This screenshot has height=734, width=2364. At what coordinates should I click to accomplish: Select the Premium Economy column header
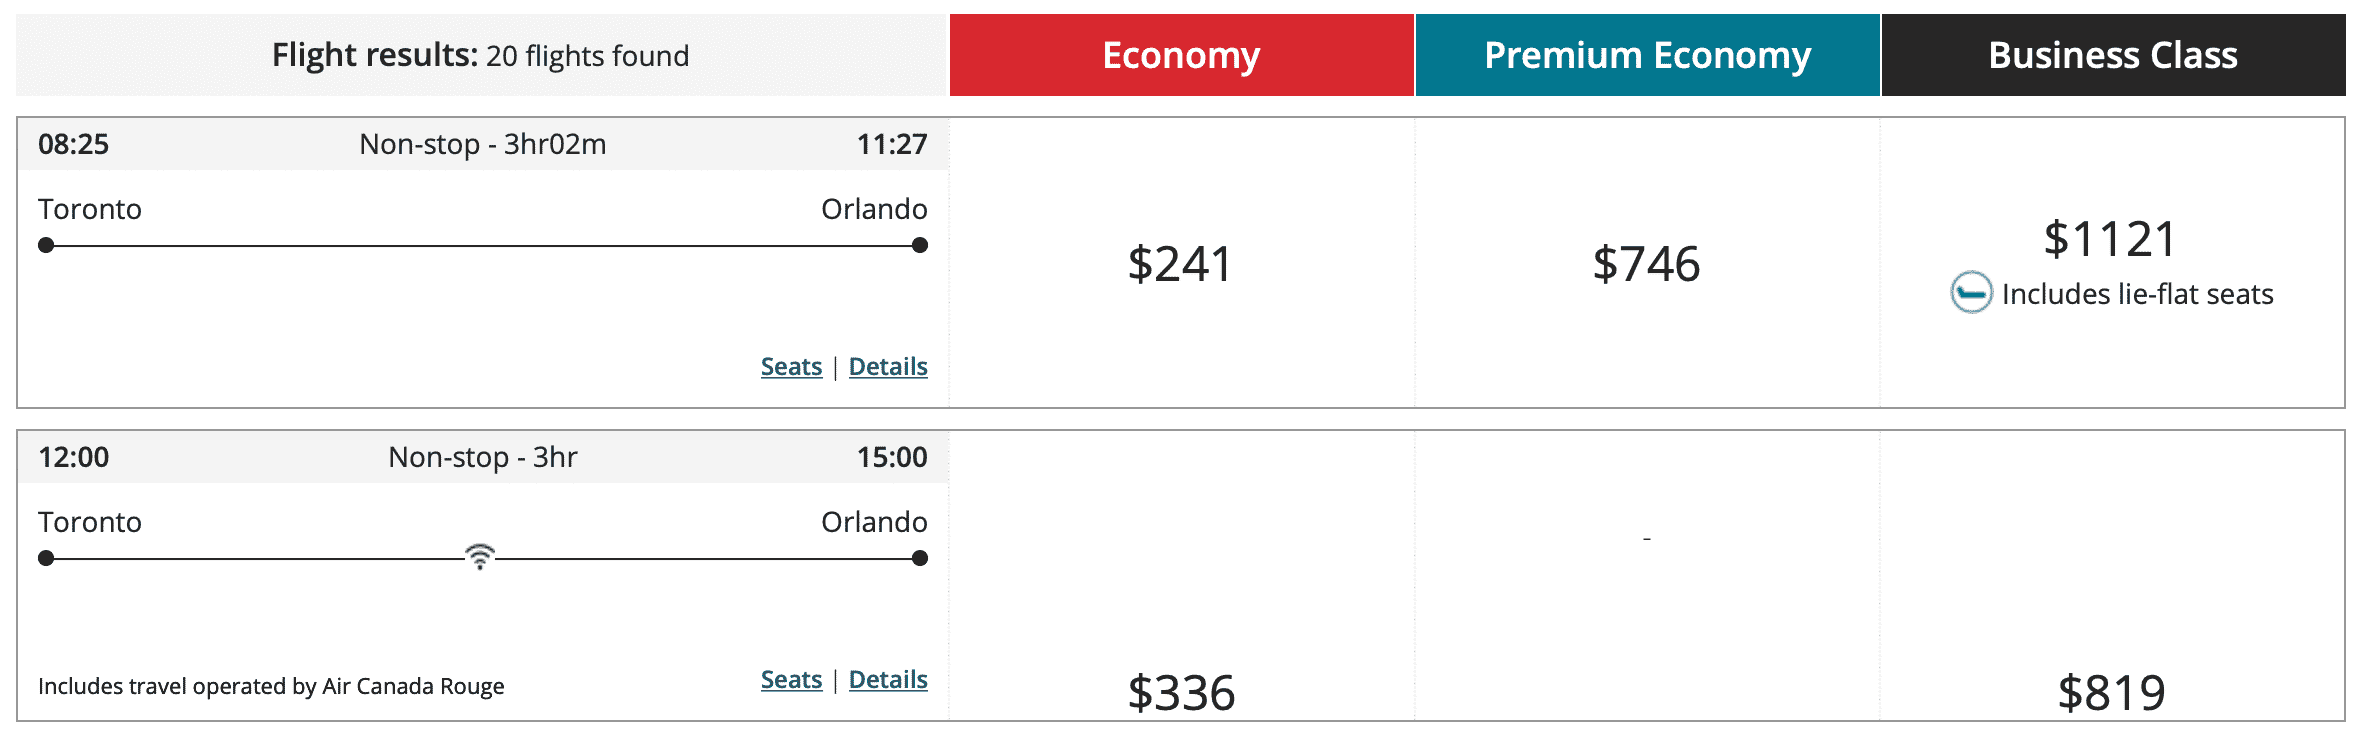[1647, 55]
